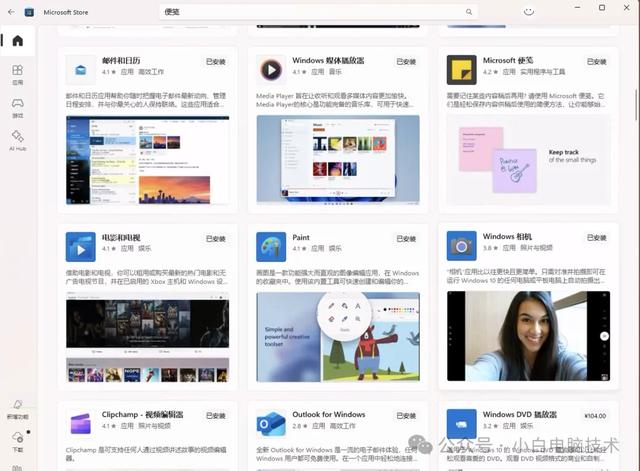This screenshot has height=471, width=640.
Task: Click the Microsoft Store logo icon
Action: point(29,12)
